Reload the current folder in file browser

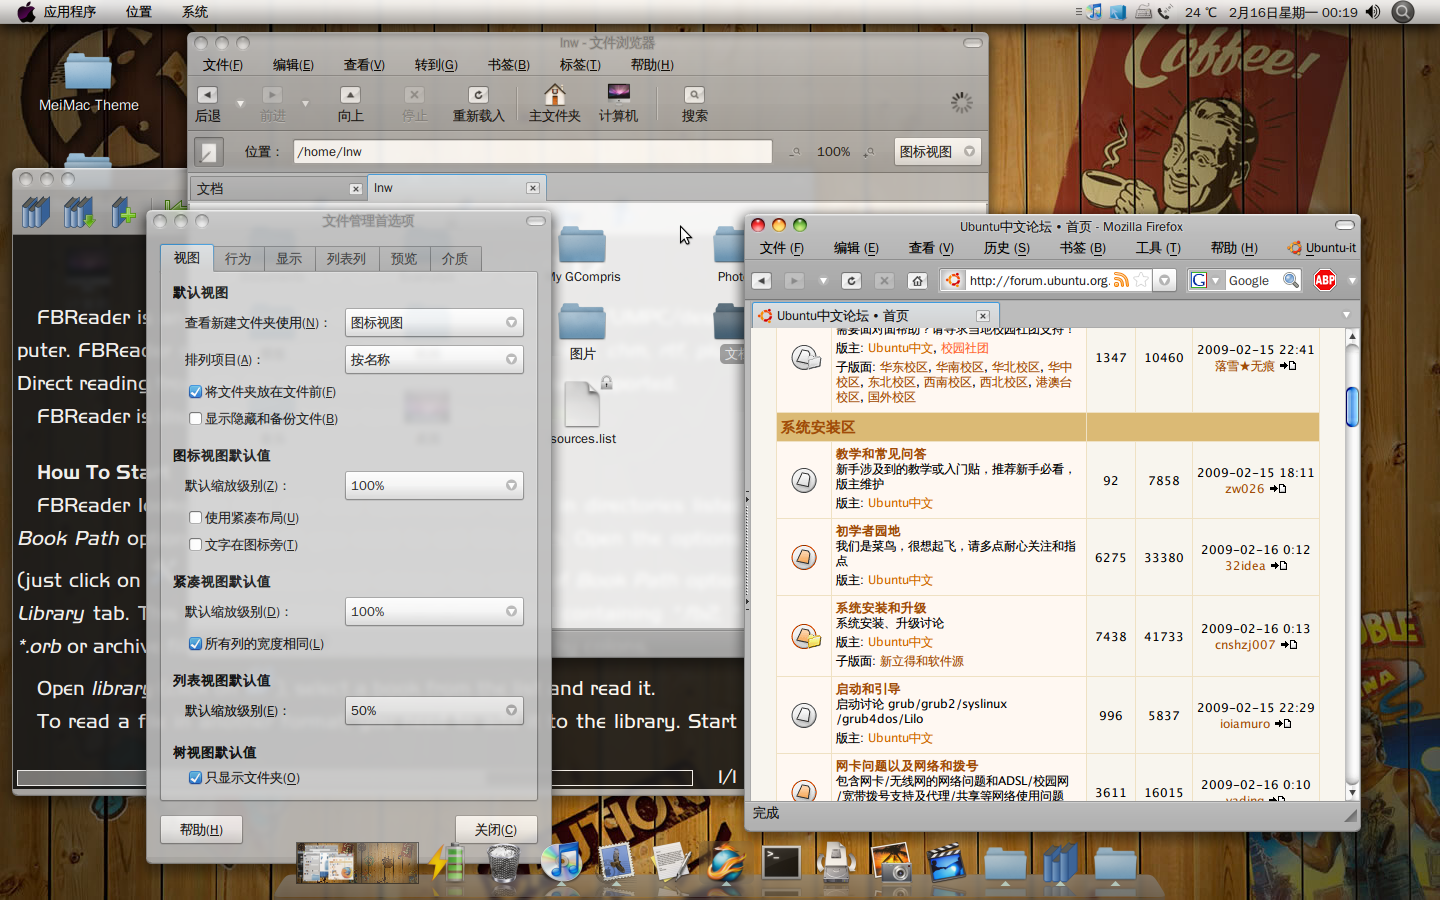(478, 95)
